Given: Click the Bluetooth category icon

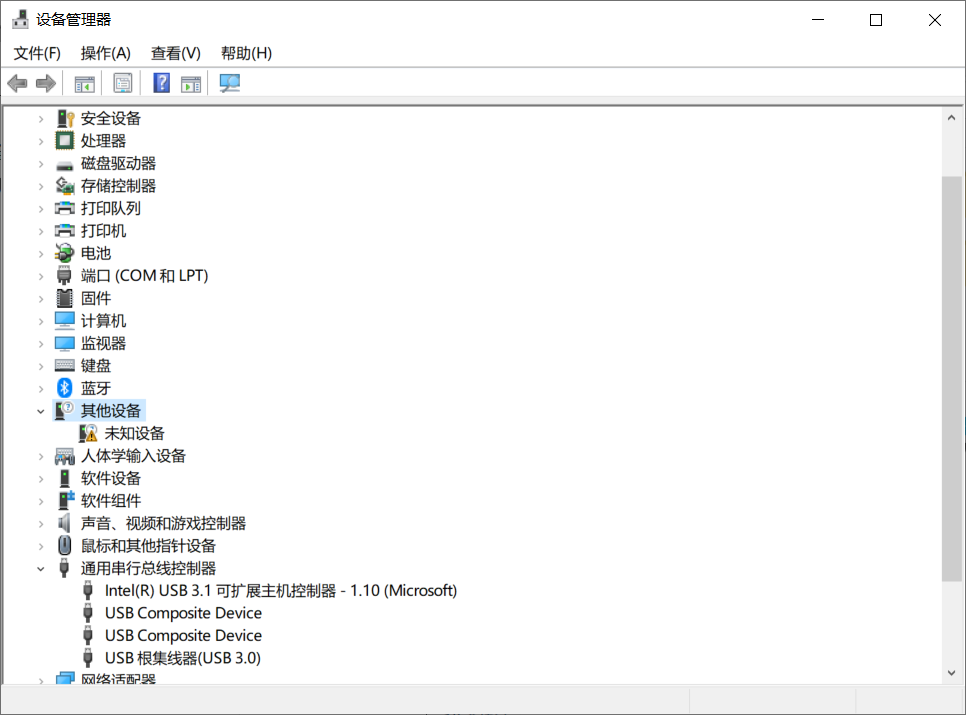Looking at the screenshot, I should (64, 388).
